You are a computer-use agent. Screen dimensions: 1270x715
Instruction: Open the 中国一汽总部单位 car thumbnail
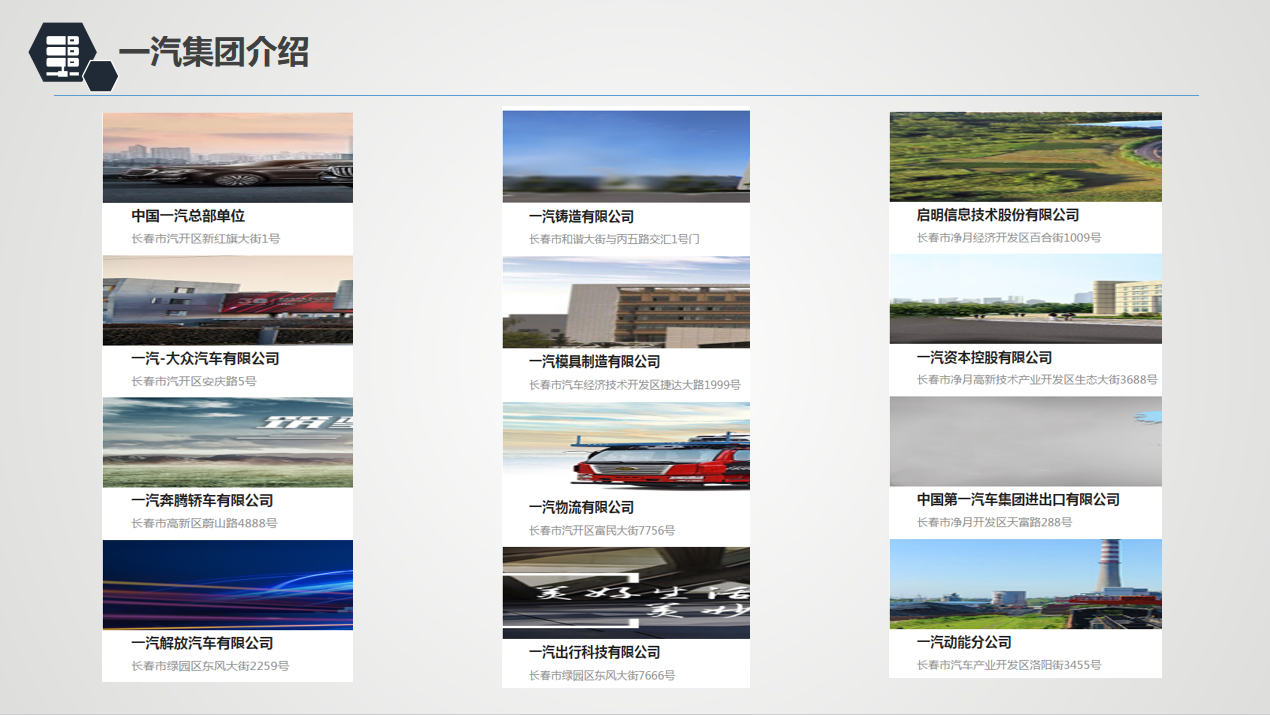click(227, 158)
